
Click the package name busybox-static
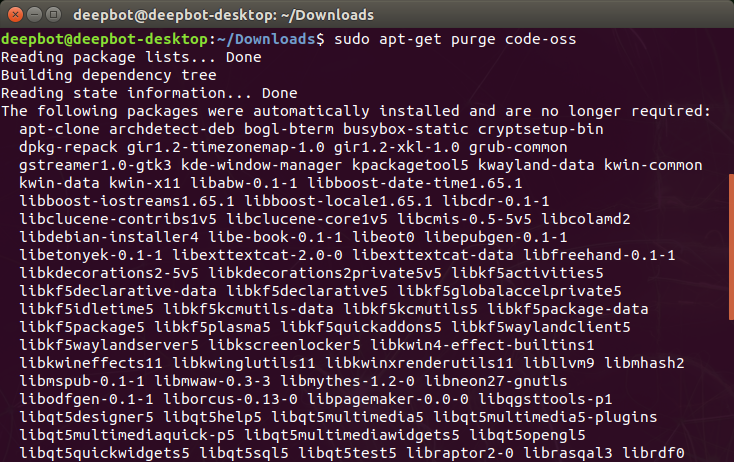tap(405, 129)
